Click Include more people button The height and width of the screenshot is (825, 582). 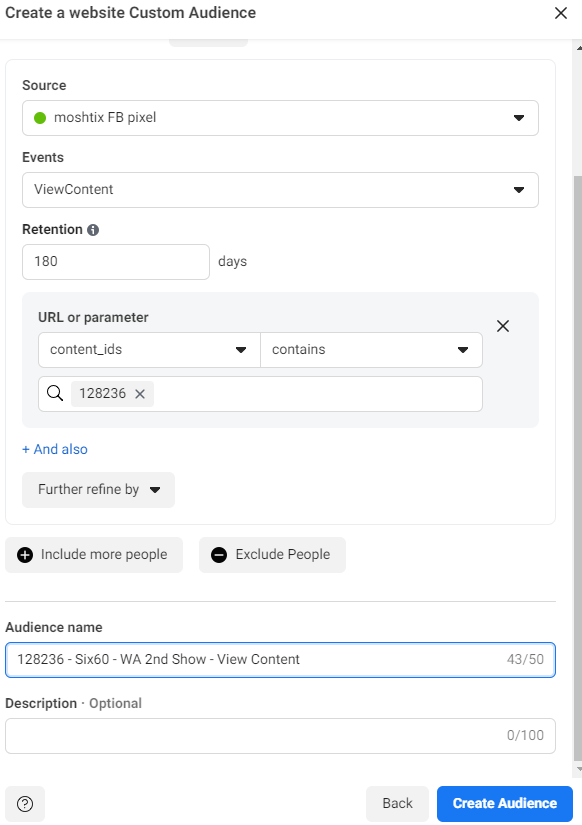[x=94, y=555]
